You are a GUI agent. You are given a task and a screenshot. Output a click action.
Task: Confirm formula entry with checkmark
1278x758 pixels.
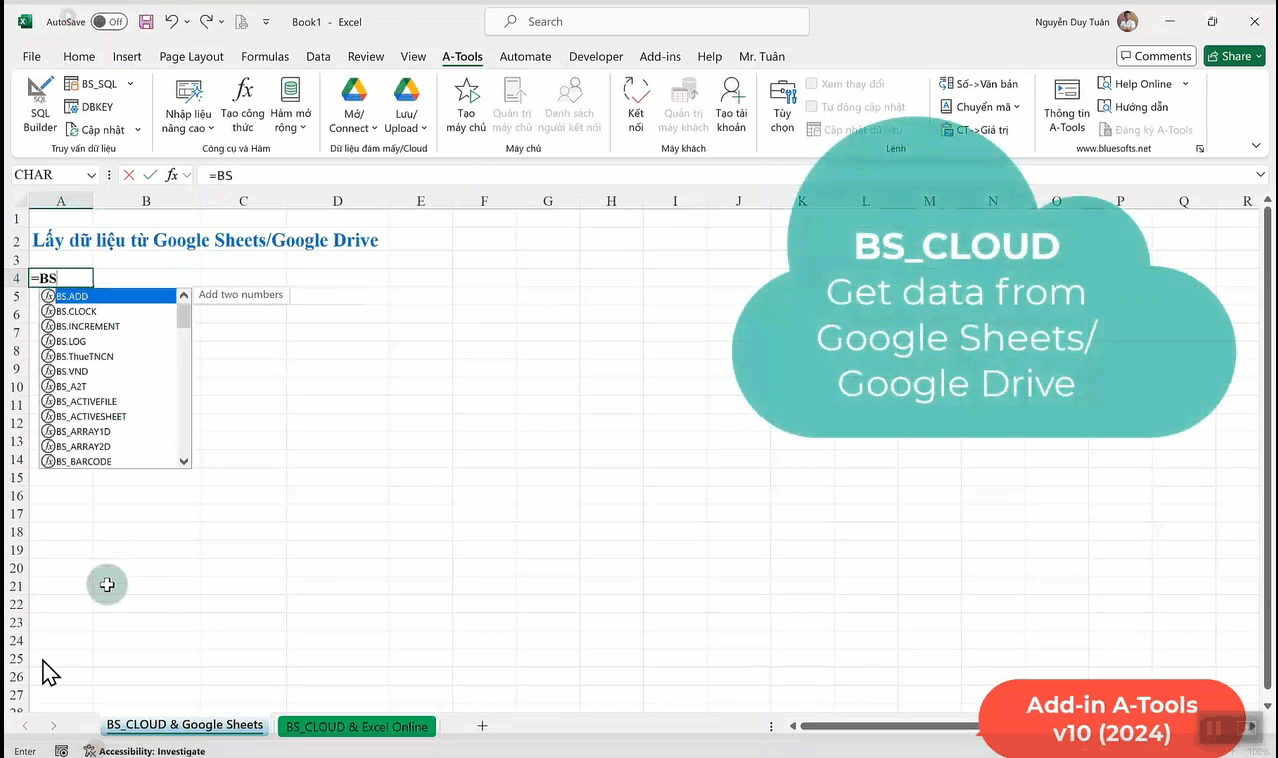click(150, 175)
